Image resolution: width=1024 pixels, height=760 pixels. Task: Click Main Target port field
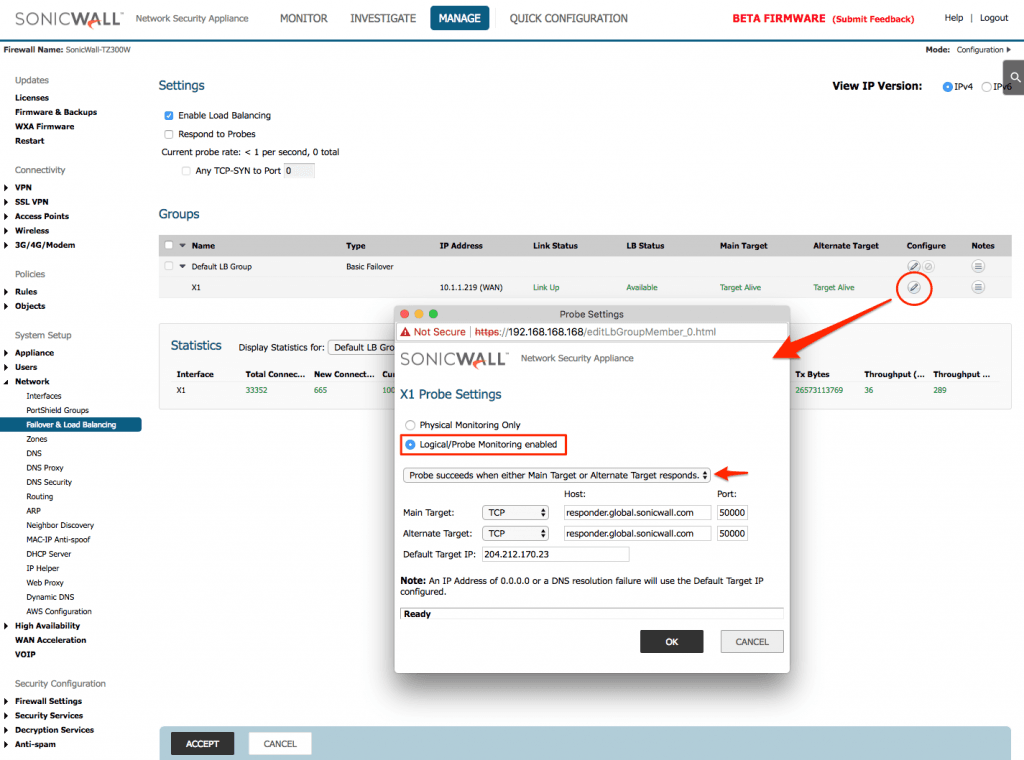pos(732,513)
